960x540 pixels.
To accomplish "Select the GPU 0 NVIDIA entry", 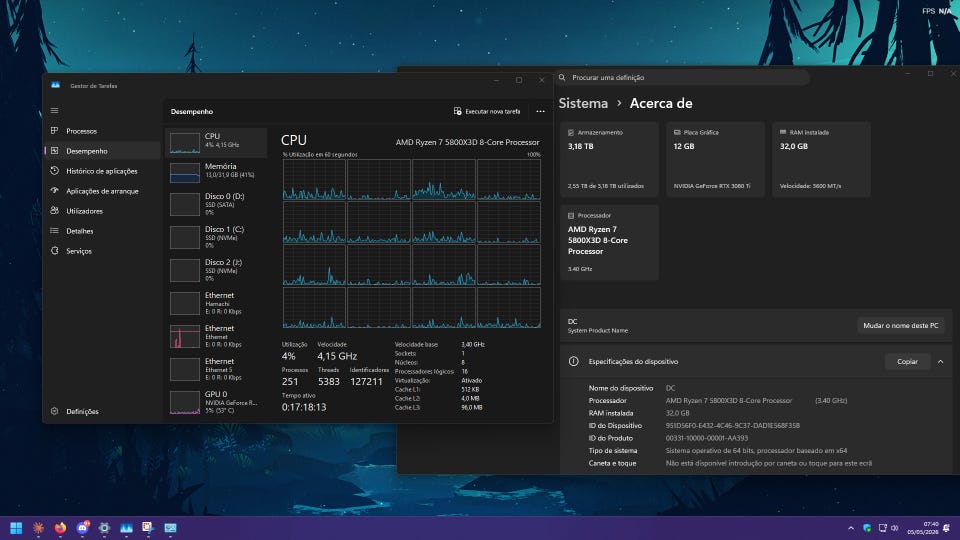I will (216, 403).
